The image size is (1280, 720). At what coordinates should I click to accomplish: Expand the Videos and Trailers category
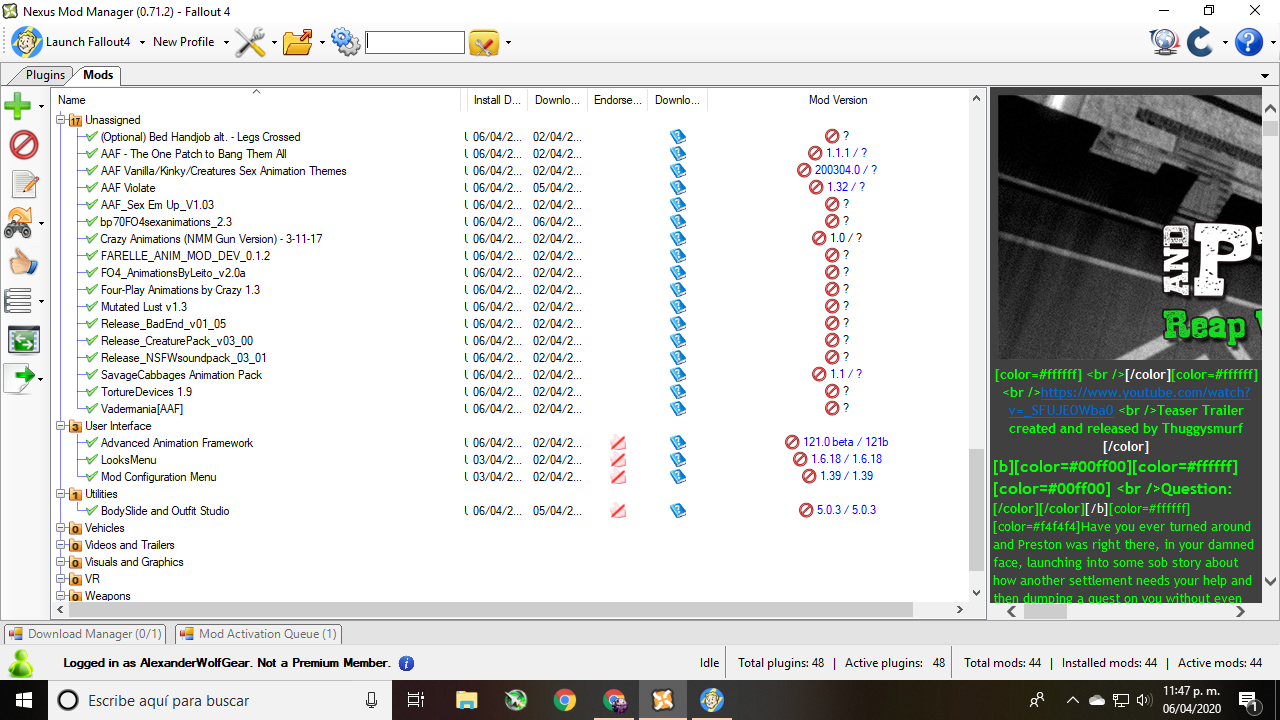click(x=61, y=545)
